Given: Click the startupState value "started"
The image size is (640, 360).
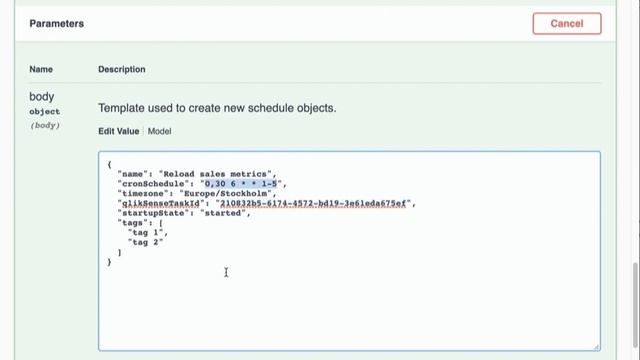Looking at the screenshot, I should click(223, 213).
